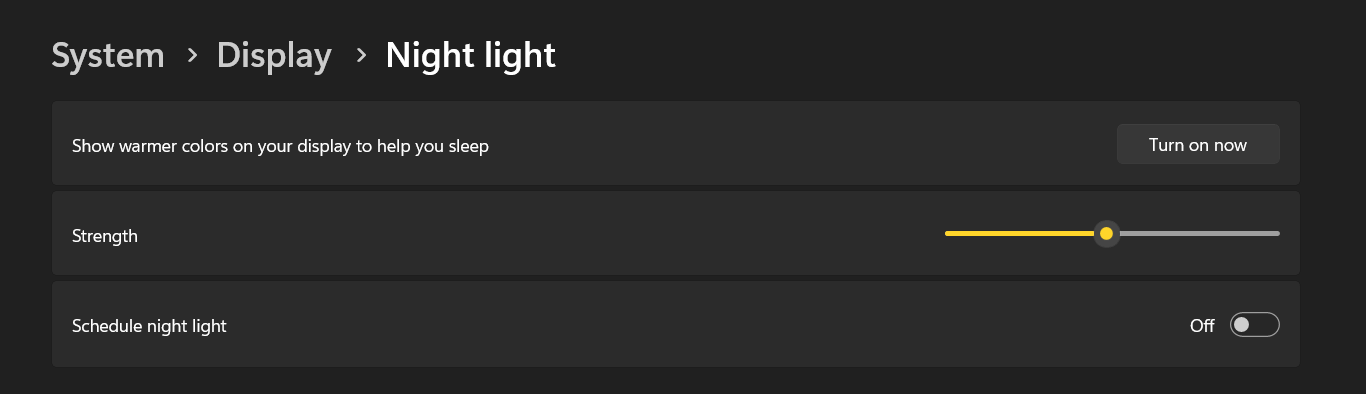Screen dimensions: 1366x394
Task: Set Strength slider to its minimum end
Action: click(947, 234)
